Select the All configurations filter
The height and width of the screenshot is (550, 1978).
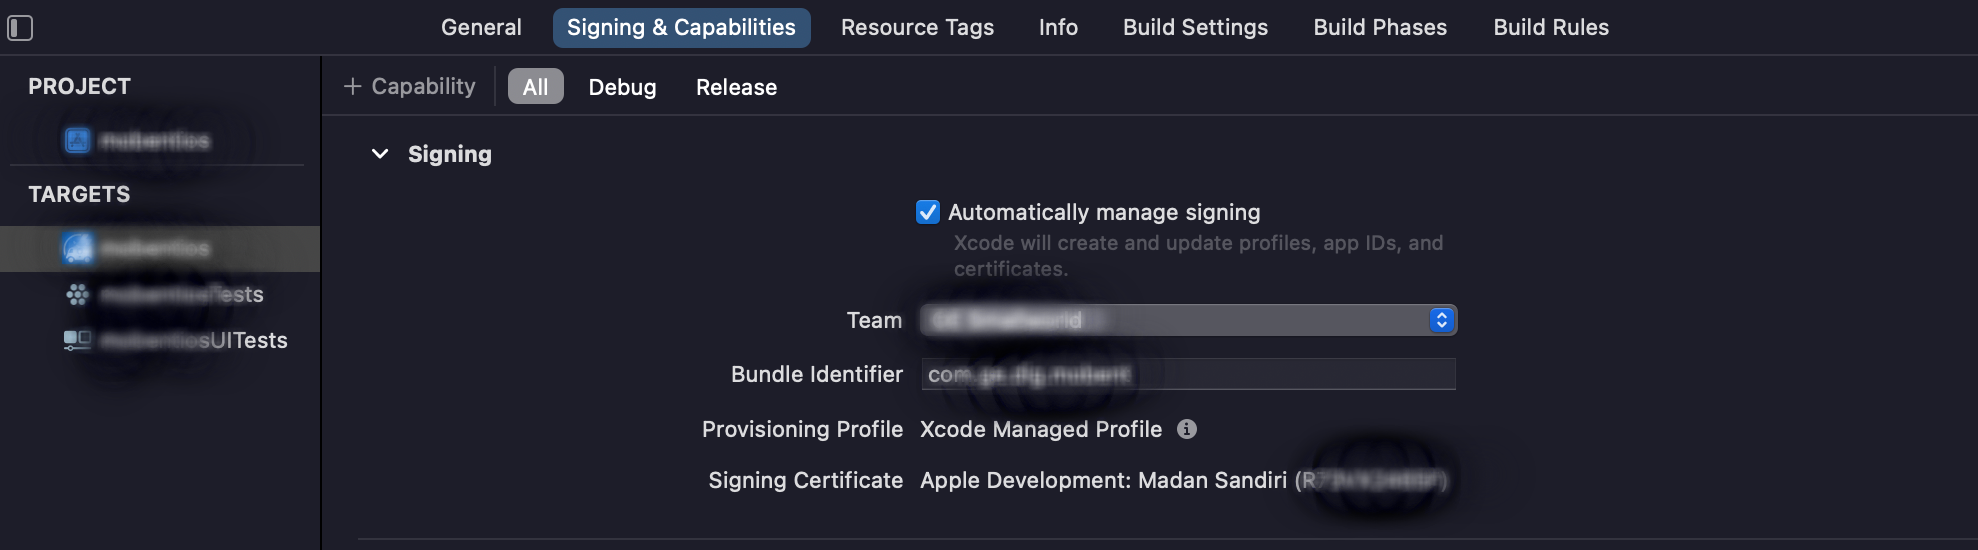coord(535,87)
